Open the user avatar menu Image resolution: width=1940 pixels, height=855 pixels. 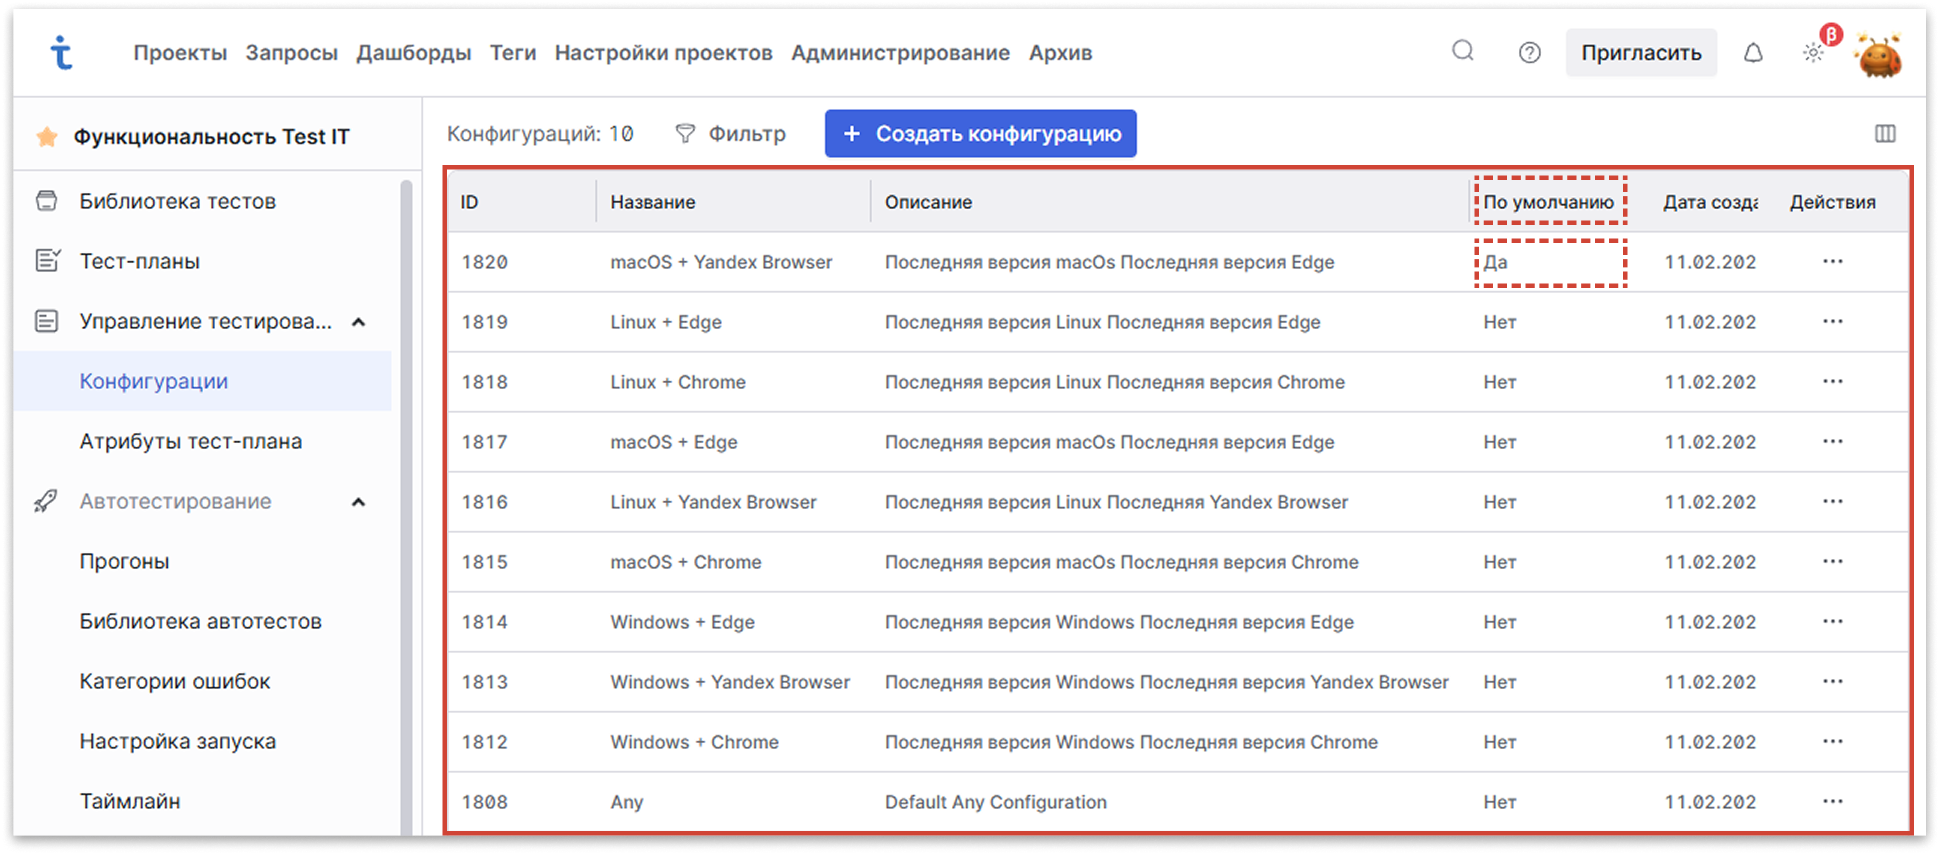pyautogui.click(x=1878, y=56)
